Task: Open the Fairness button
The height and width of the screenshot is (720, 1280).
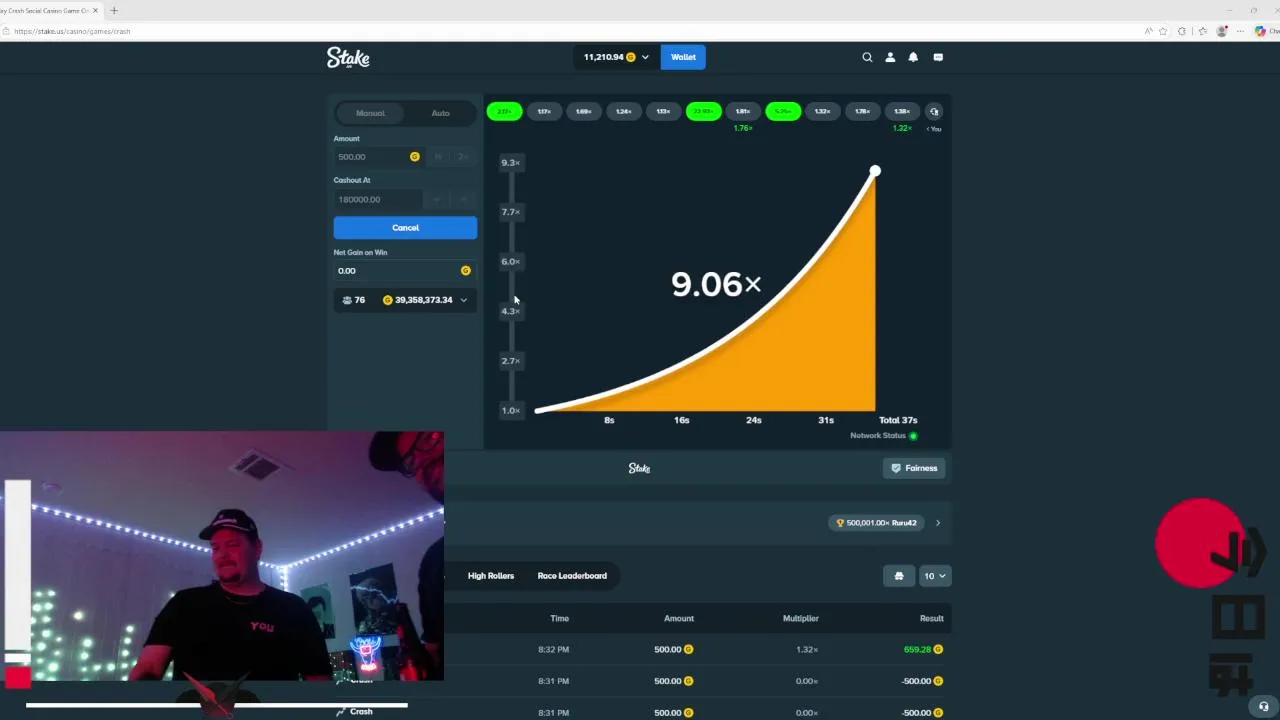Action: coord(915,468)
